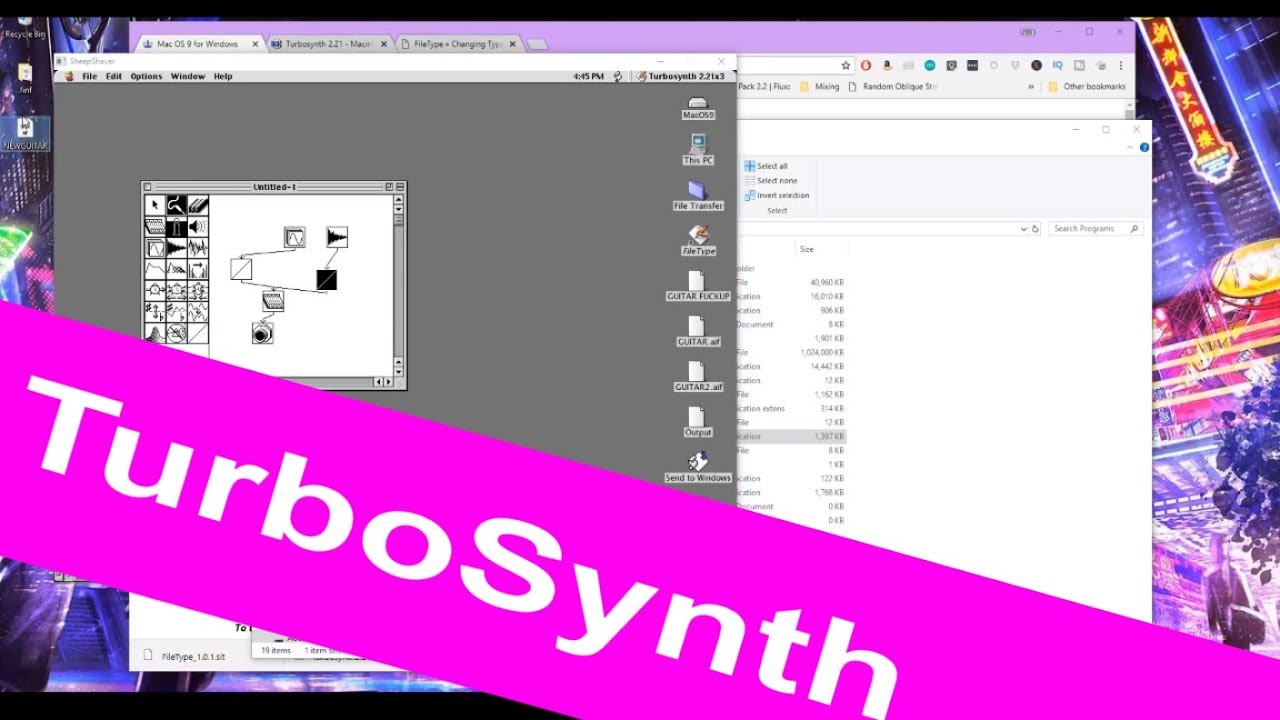Click the Amazon extension icon in Chrome

click(x=888, y=65)
